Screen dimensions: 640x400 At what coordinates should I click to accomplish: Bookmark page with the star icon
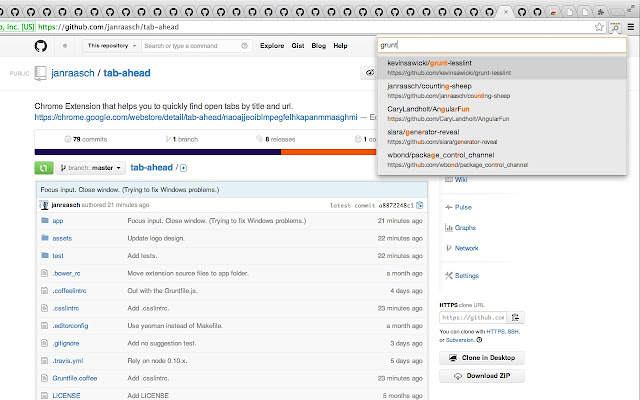pyautogui.click(x=599, y=27)
